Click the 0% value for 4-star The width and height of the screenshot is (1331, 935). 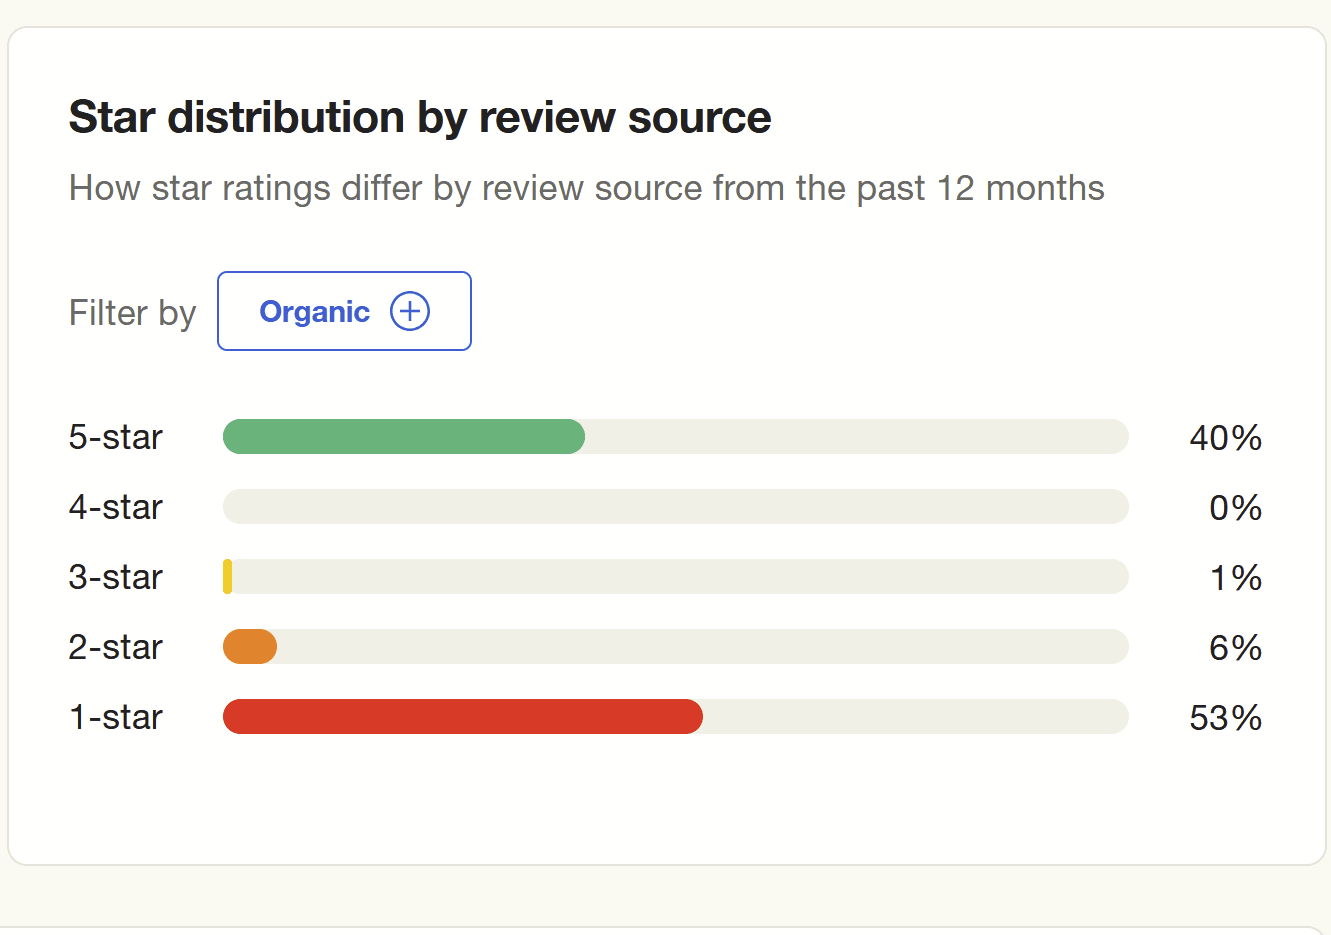1235,508
